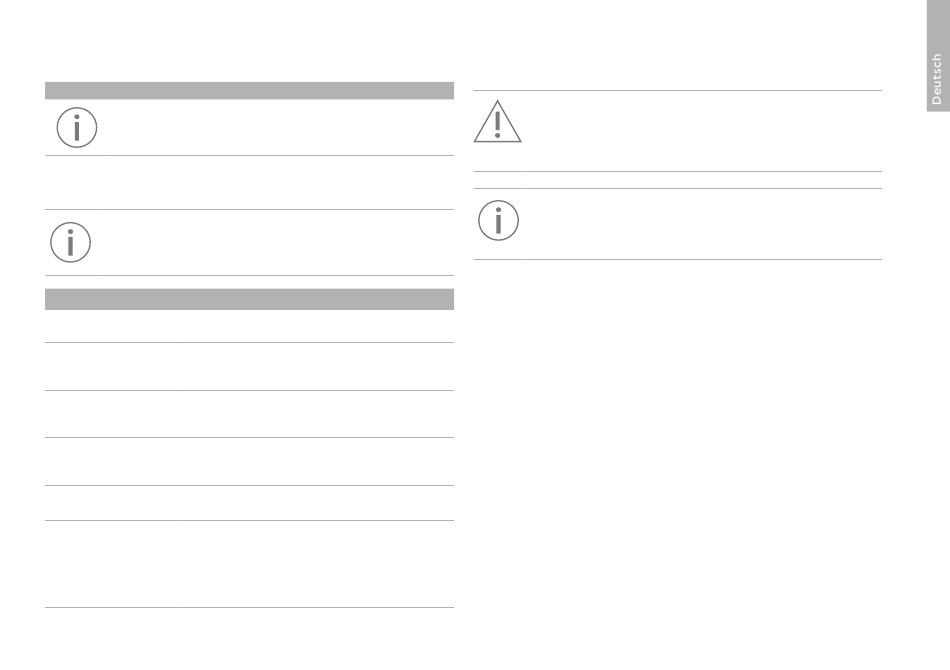
Task: Select the short fifth table row in the table
Action: click(x=249, y=503)
